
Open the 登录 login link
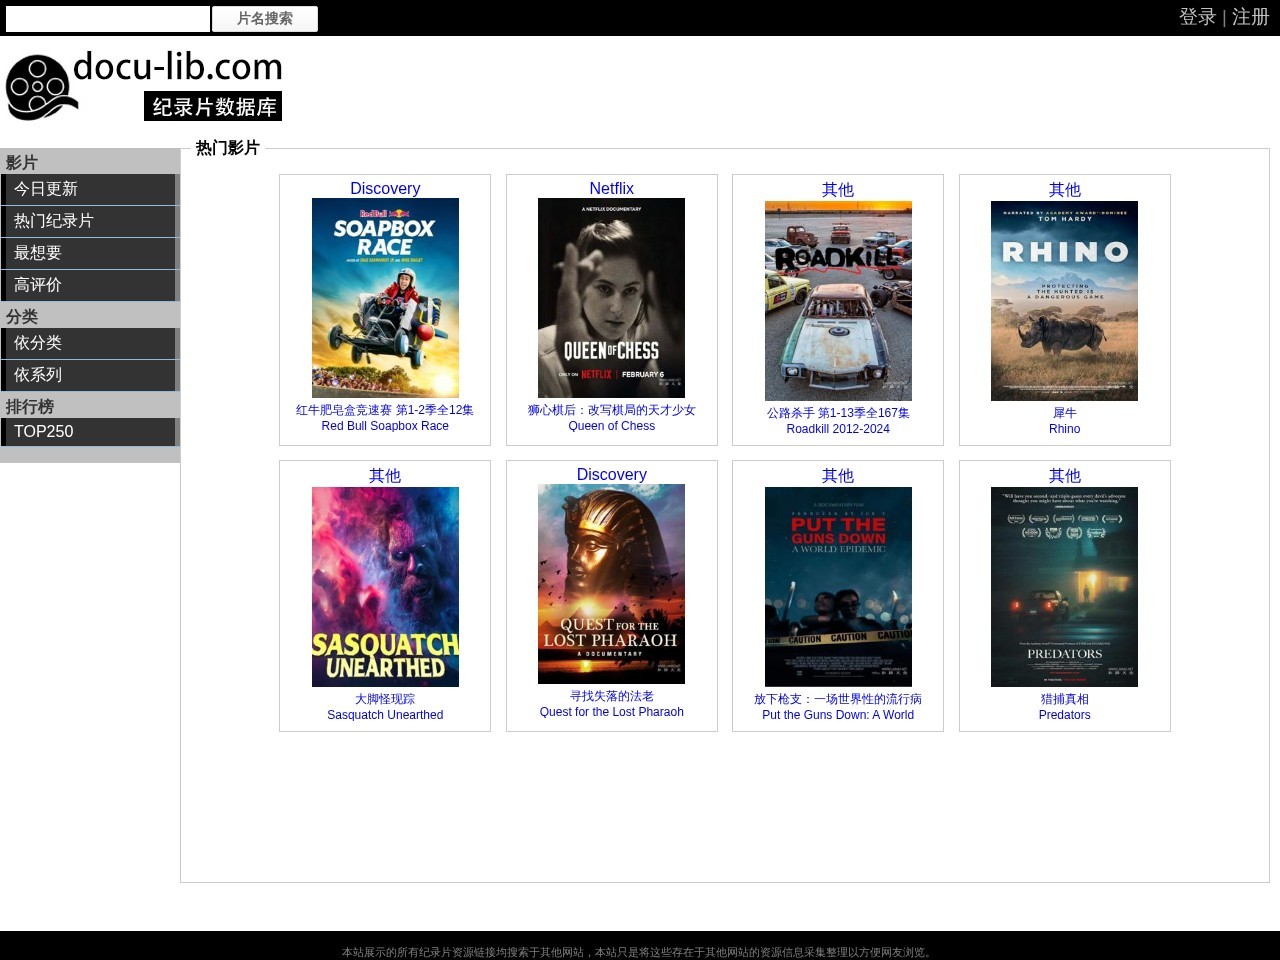pyautogui.click(x=1197, y=17)
